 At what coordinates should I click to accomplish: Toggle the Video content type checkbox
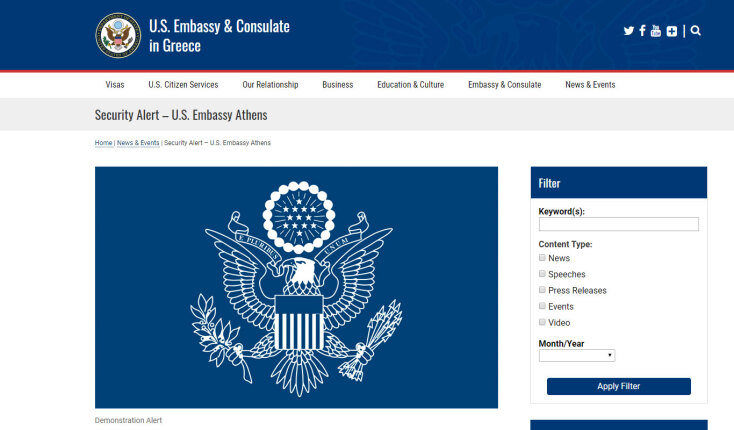point(543,322)
